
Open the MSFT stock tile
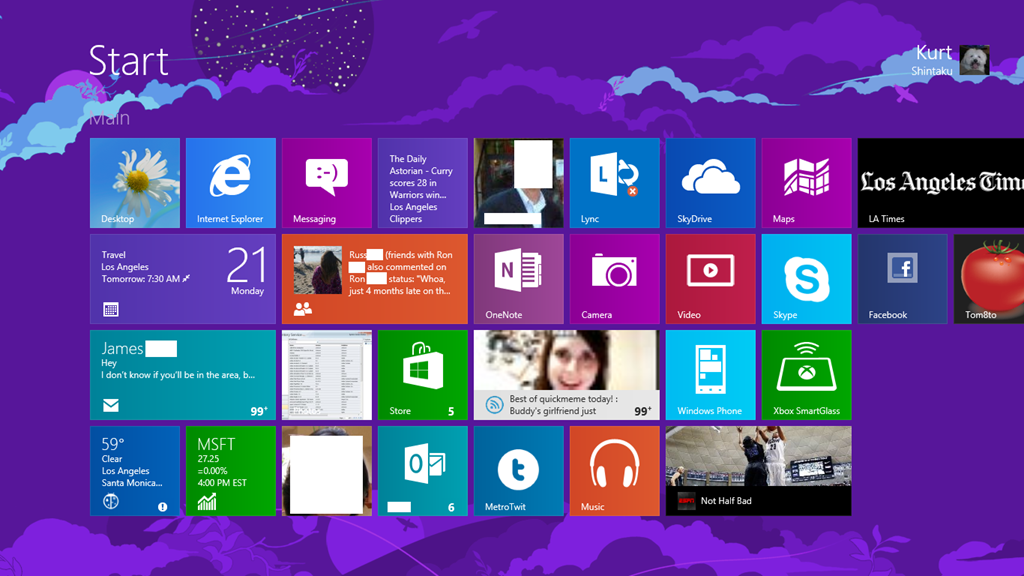pyautogui.click(x=230, y=471)
